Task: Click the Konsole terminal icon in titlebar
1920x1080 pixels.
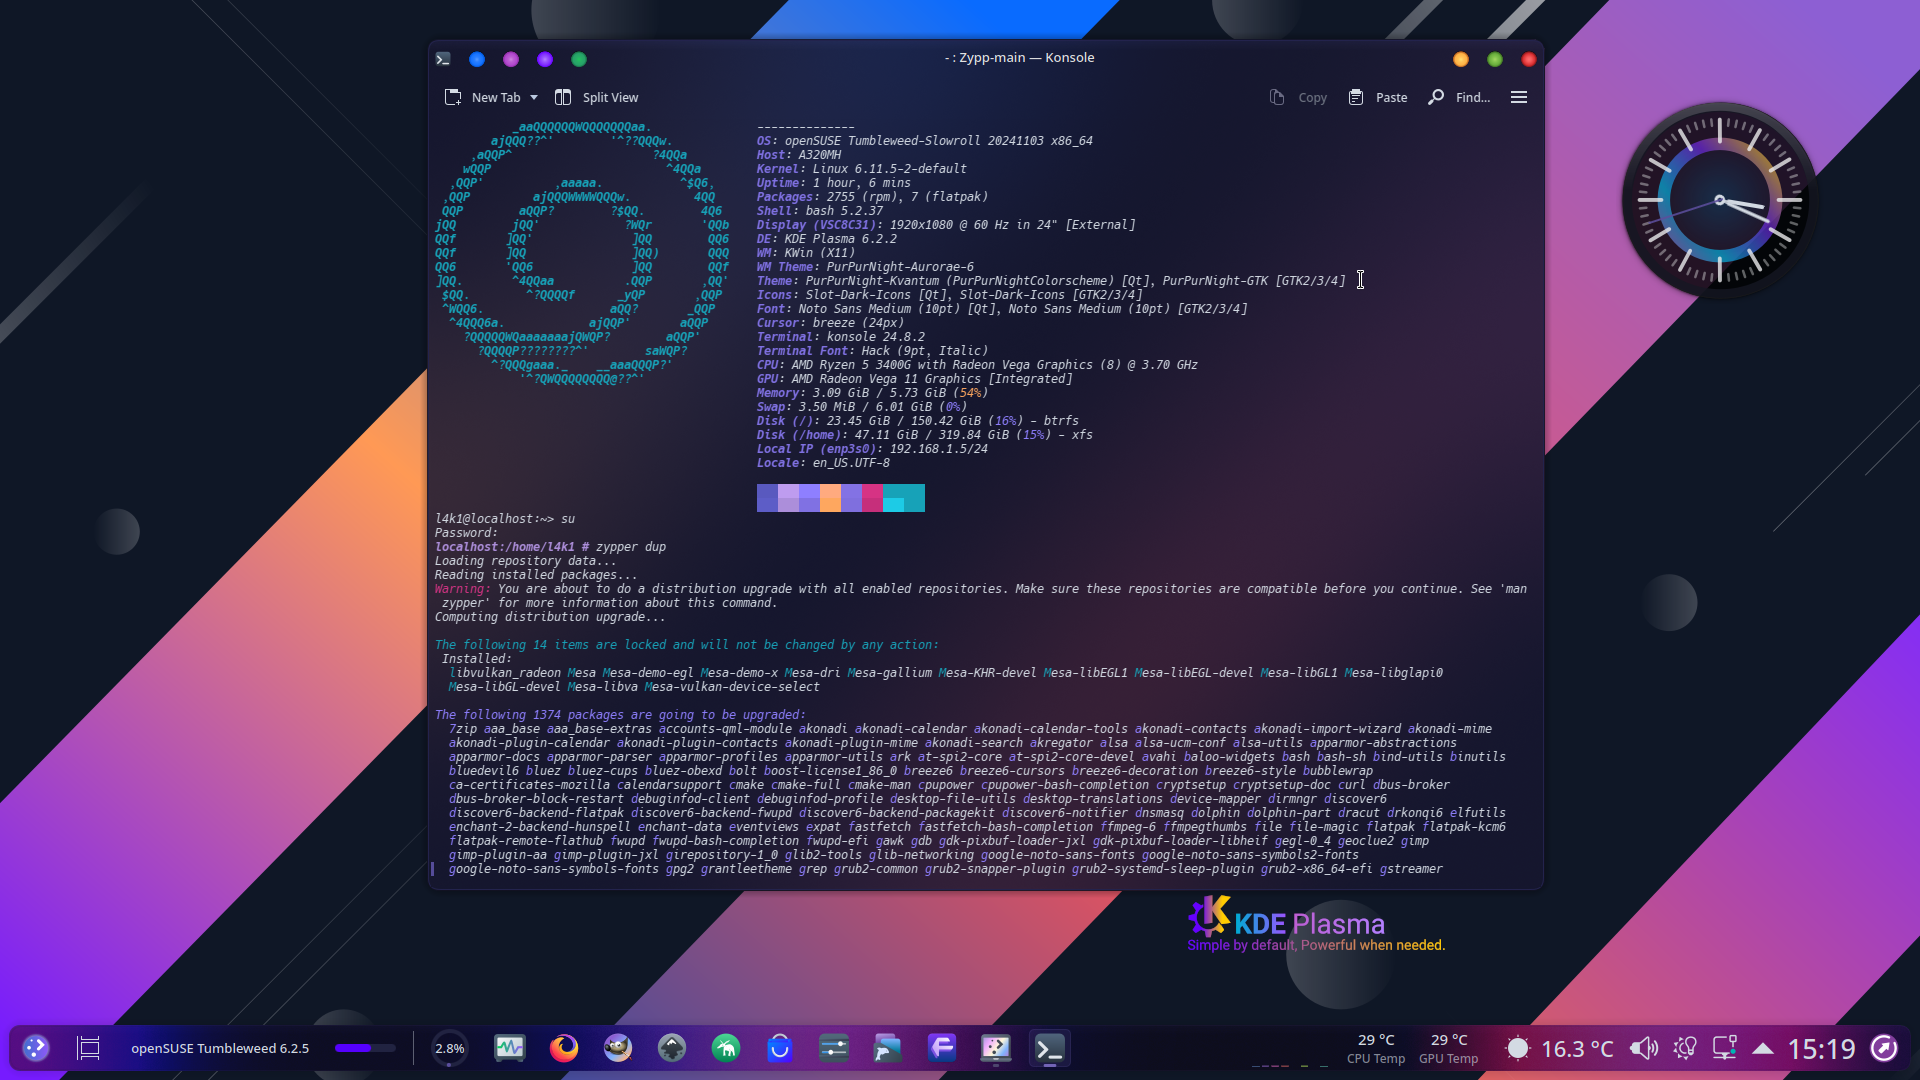Action: click(443, 59)
